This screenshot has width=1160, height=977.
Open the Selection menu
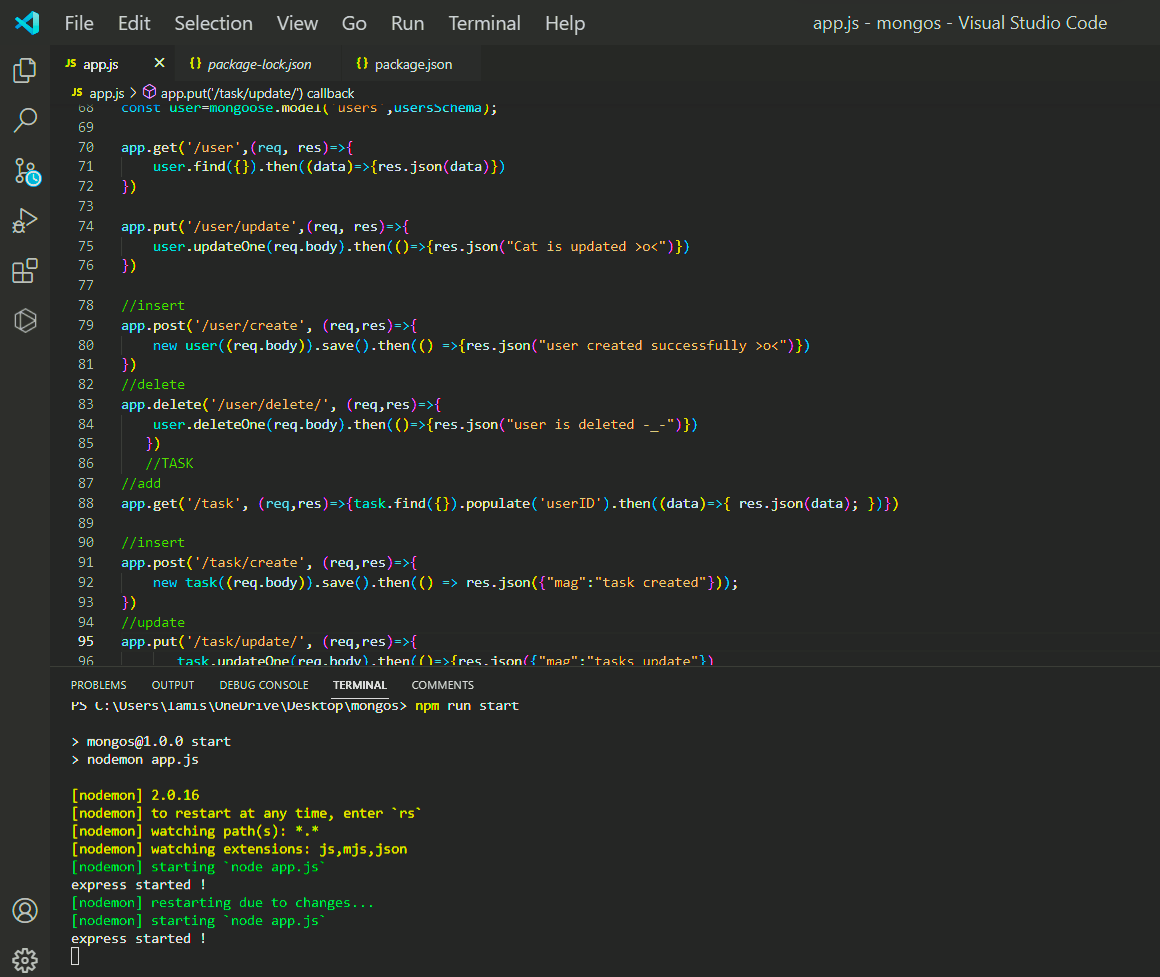(214, 24)
